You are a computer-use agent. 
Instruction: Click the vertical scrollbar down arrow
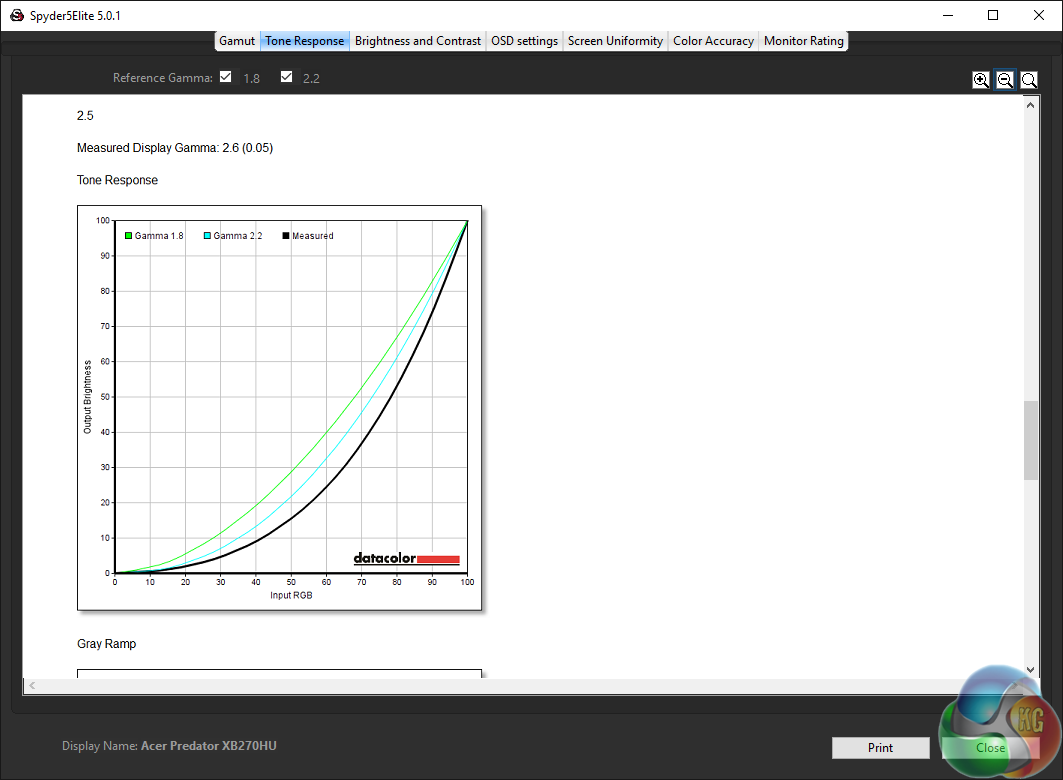(1031, 669)
